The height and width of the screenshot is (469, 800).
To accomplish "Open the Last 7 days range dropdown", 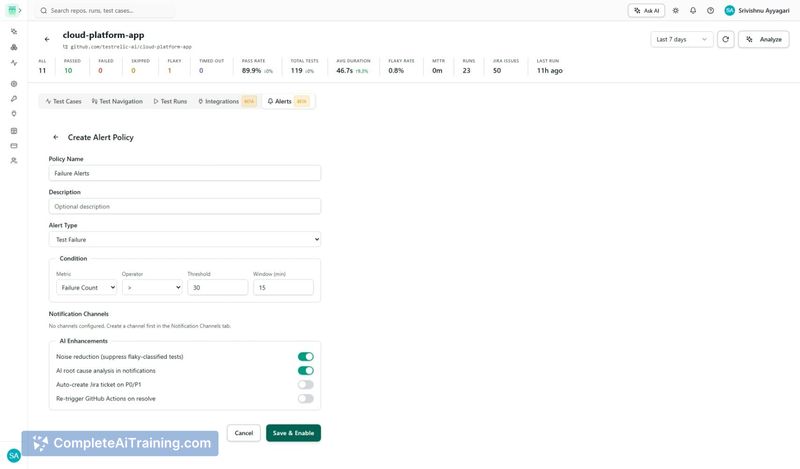I will [x=682, y=39].
